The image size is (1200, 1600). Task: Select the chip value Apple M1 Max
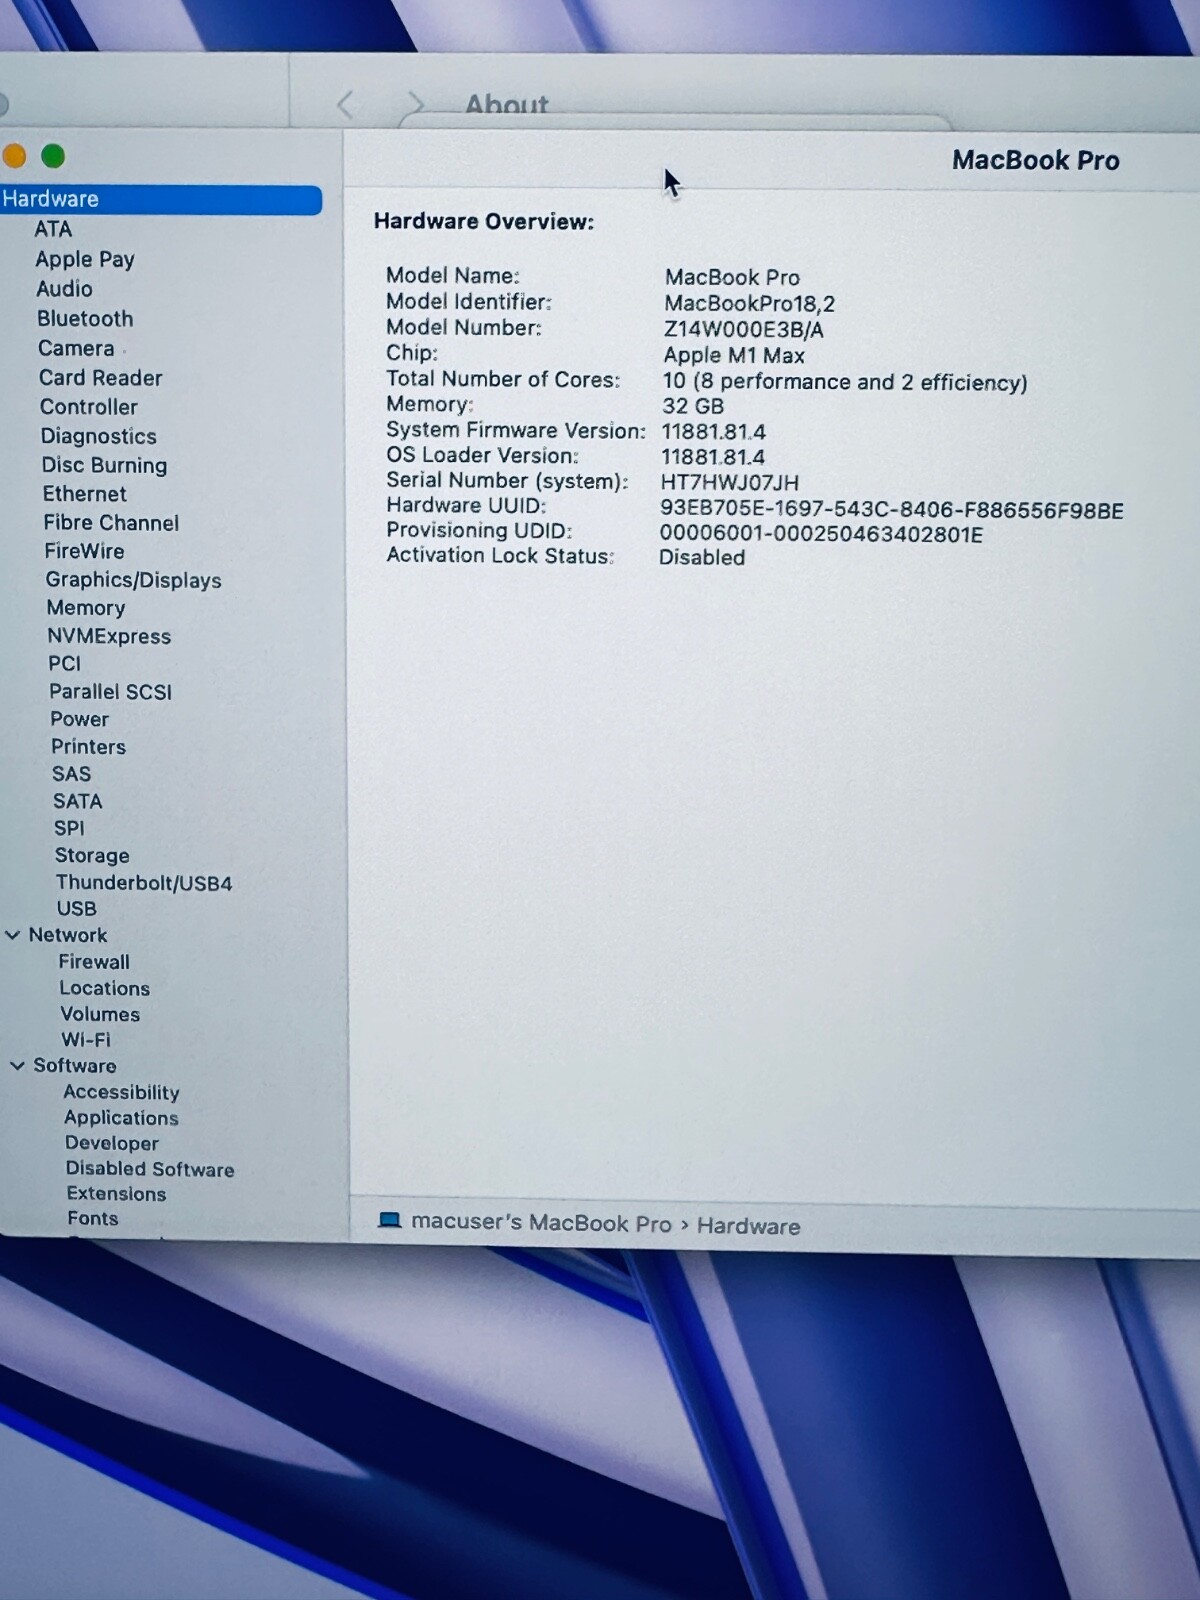coord(734,355)
